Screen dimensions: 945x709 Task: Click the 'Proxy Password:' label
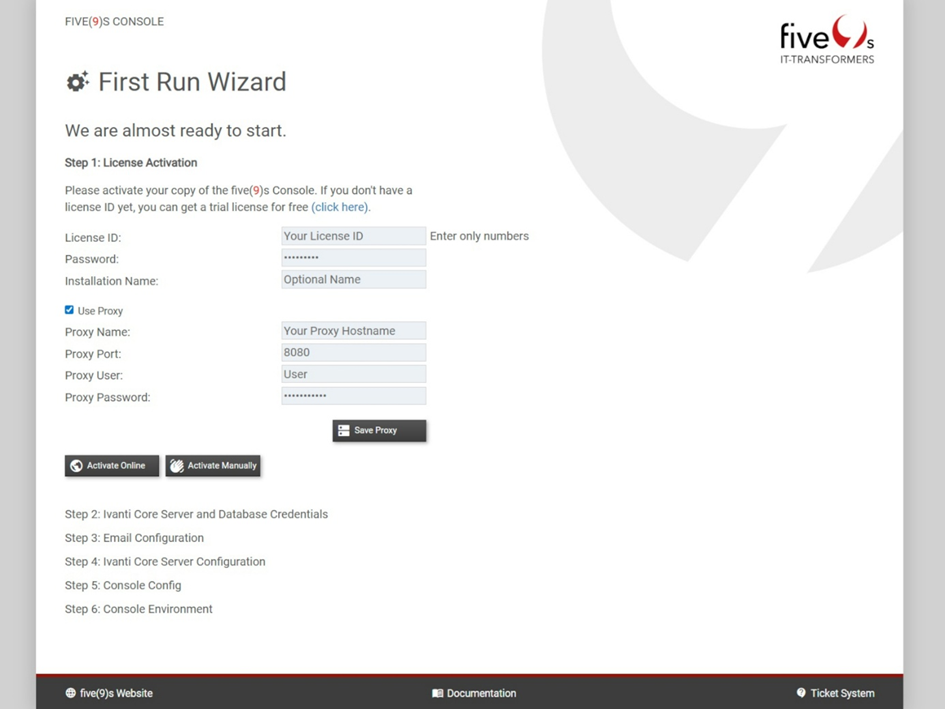108,397
